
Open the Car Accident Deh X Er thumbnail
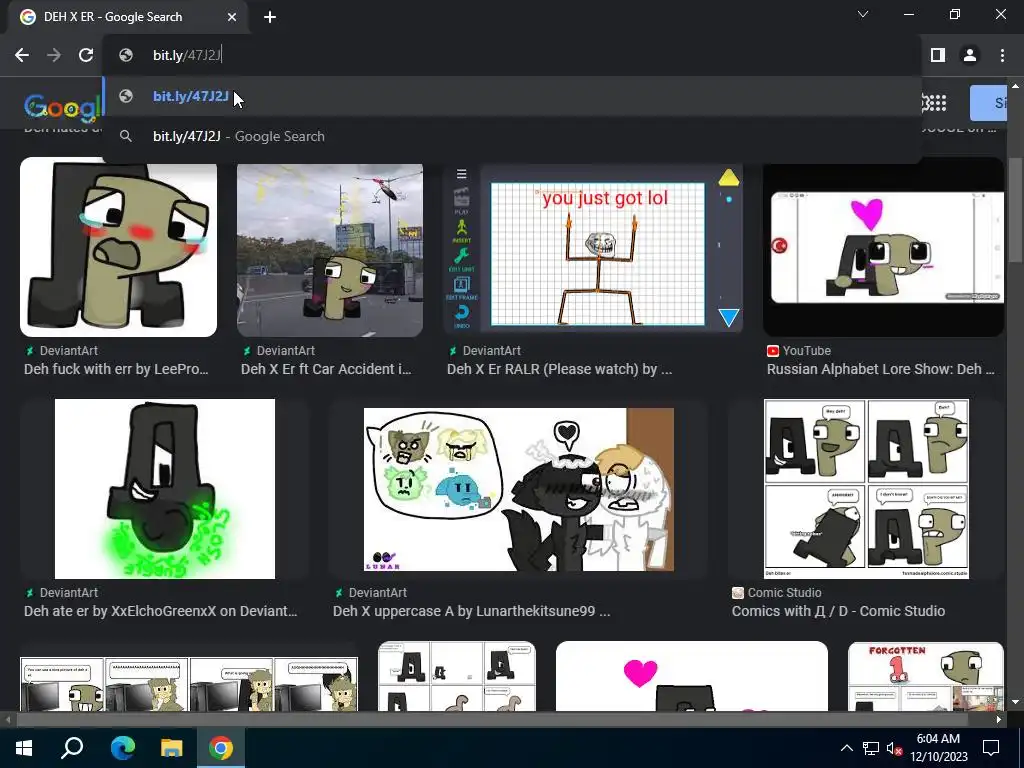point(330,250)
